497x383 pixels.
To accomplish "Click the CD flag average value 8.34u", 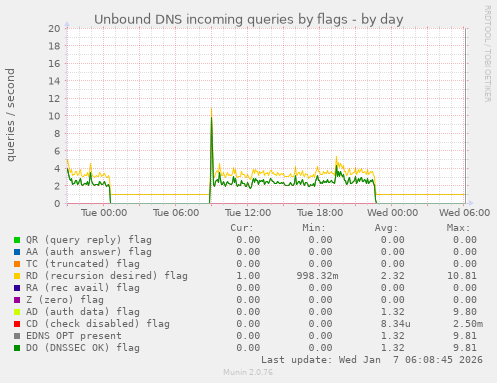I will click(396, 324).
